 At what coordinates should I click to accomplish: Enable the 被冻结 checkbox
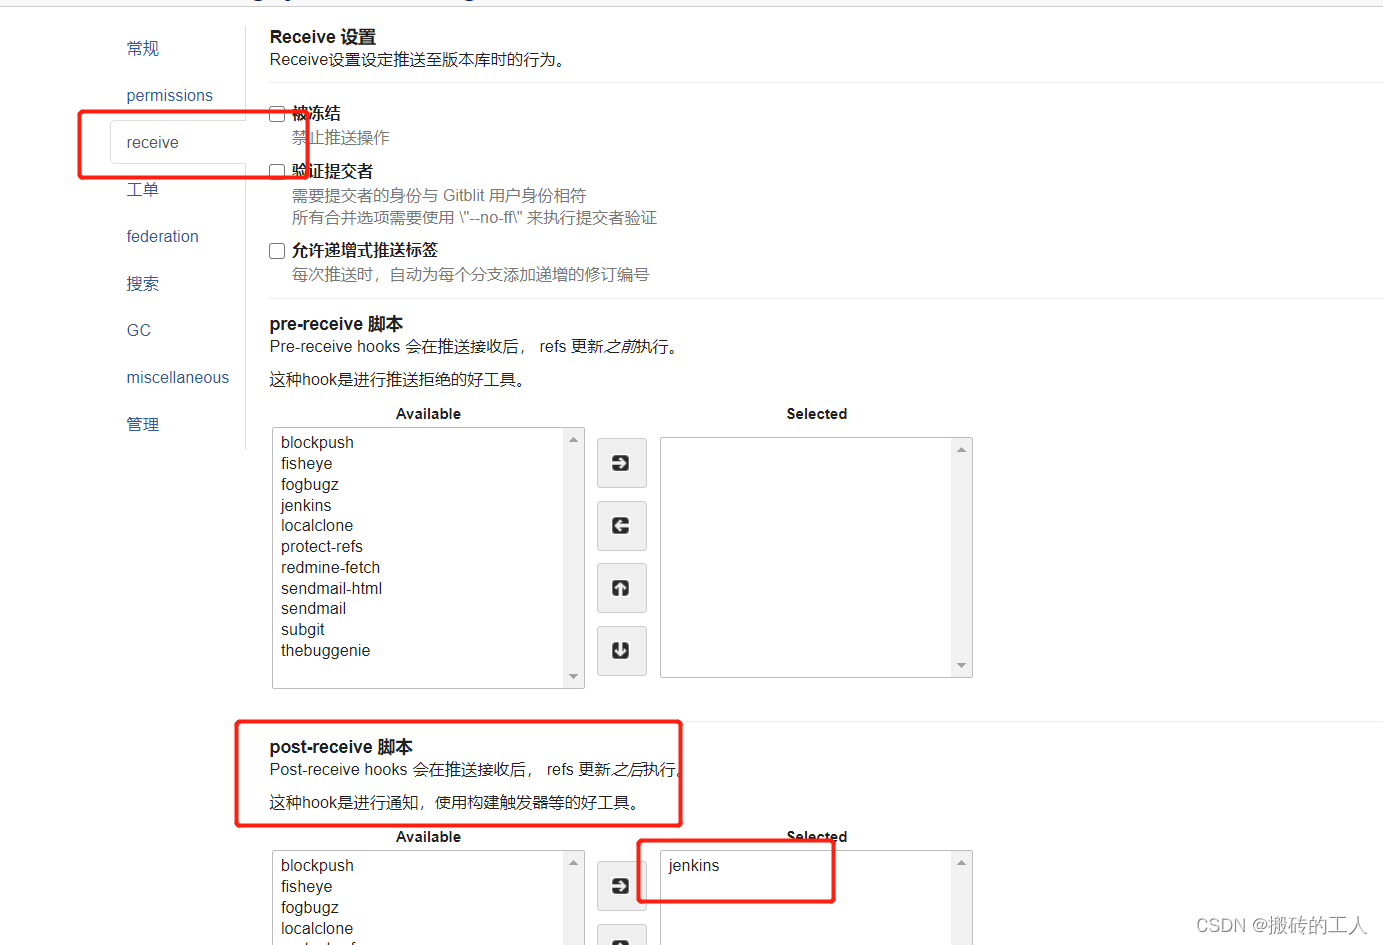point(277,114)
